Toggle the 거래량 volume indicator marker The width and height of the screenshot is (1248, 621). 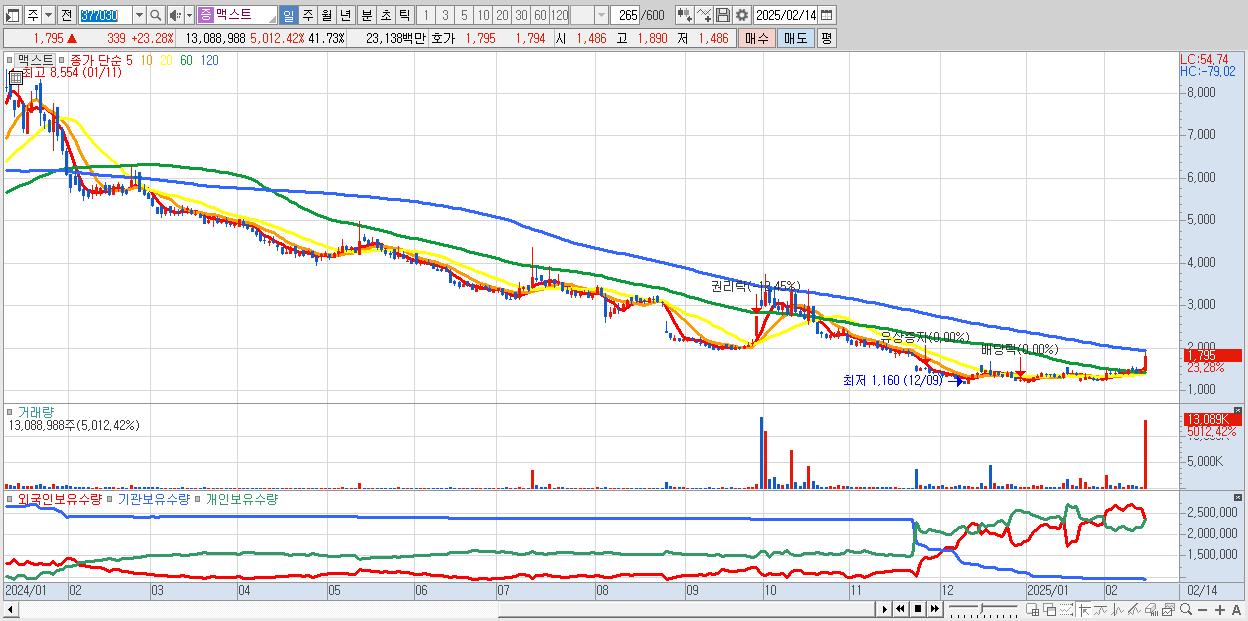tap(10, 411)
